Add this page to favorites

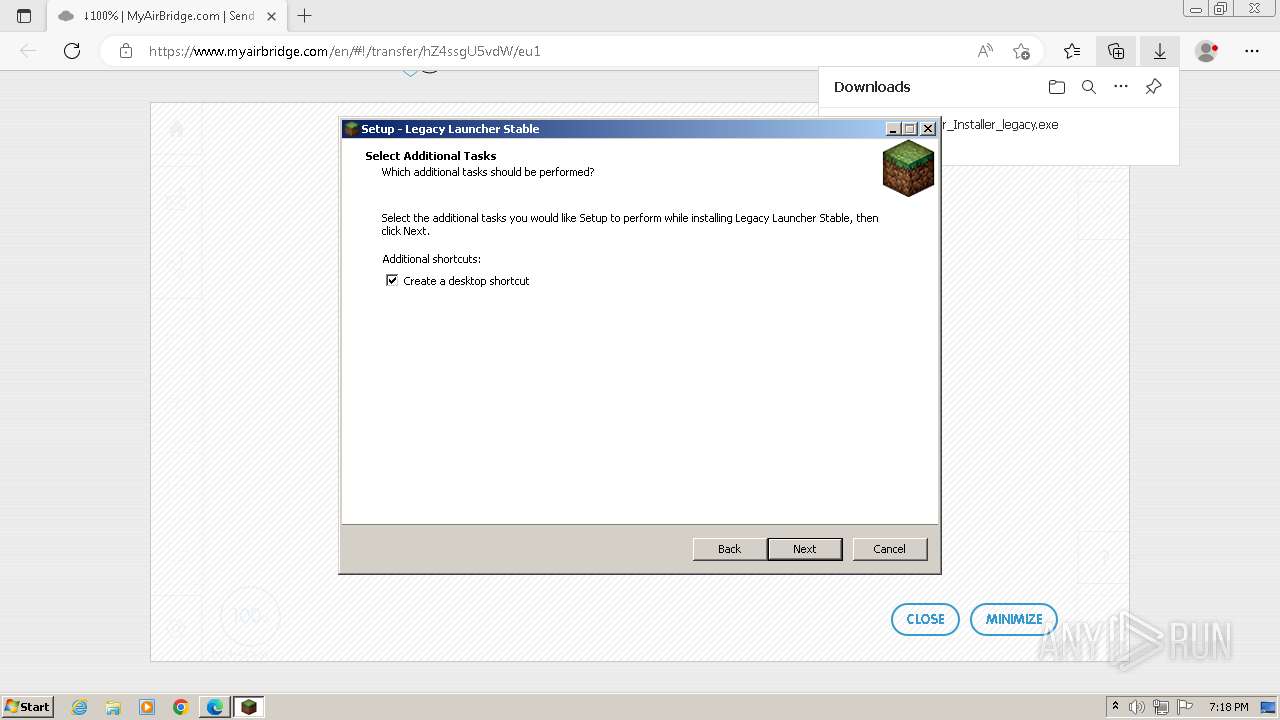point(1021,51)
